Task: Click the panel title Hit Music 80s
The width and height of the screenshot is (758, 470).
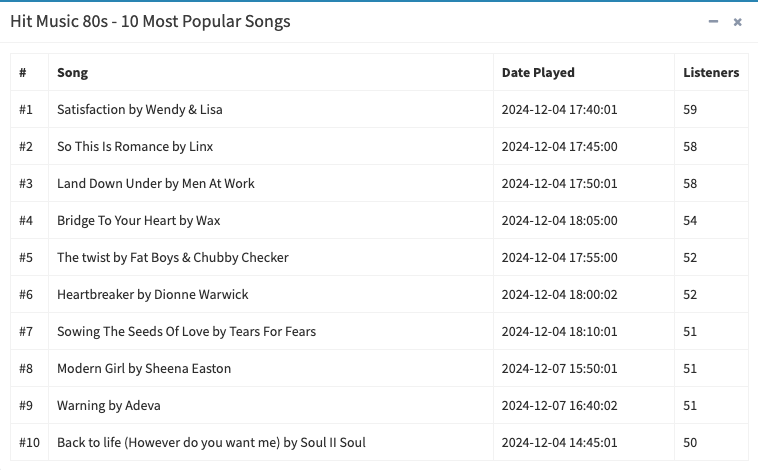Action: pyautogui.click(x=150, y=22)
